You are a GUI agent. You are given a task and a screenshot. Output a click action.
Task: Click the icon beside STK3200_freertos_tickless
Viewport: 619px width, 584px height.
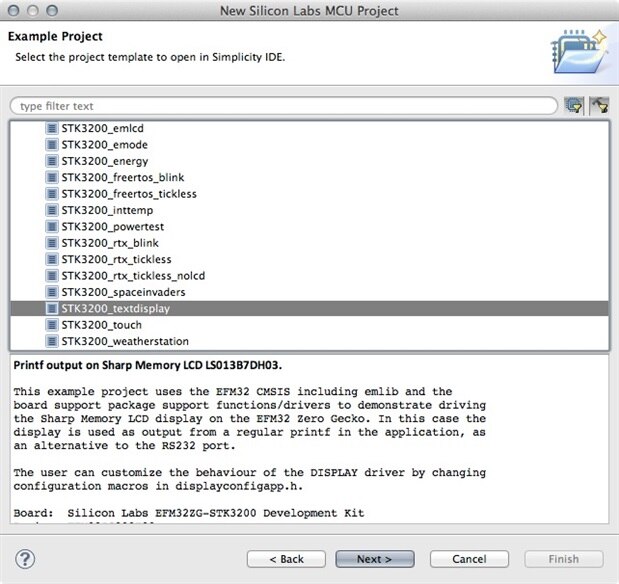point(51,194)
